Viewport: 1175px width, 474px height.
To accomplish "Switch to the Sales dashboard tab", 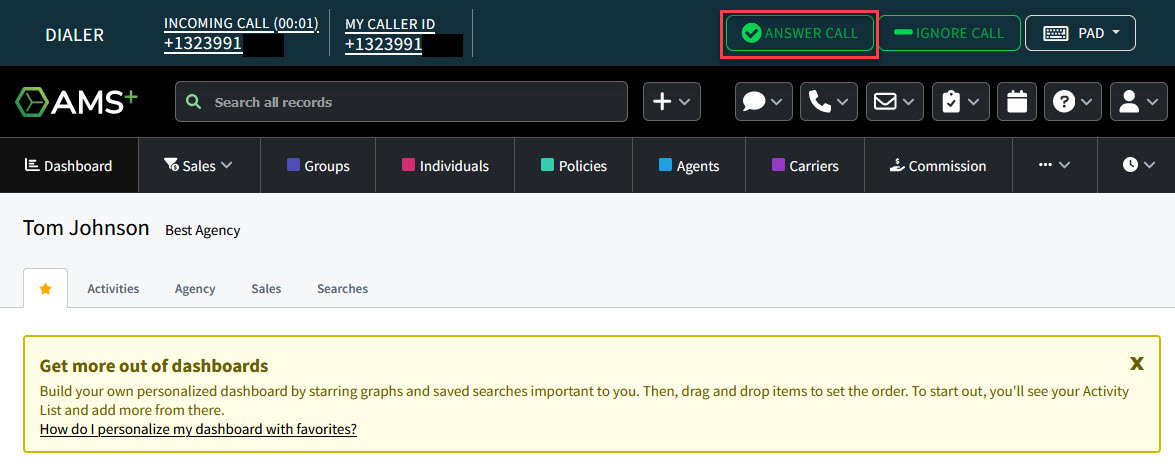I will pos(266,288).
